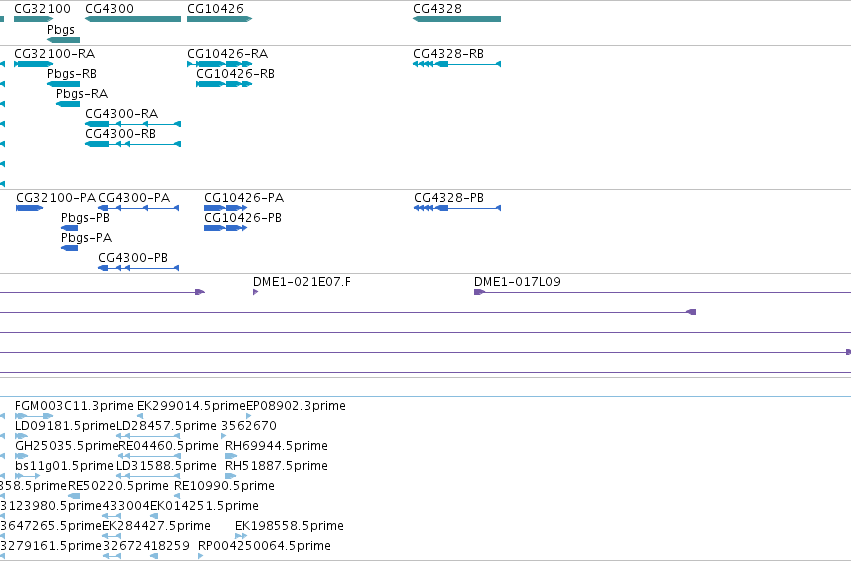The width and height of the screenshot is (851, 561).
Task: Select EST EP08902.3prime
Action: click(x=296, y=406)
